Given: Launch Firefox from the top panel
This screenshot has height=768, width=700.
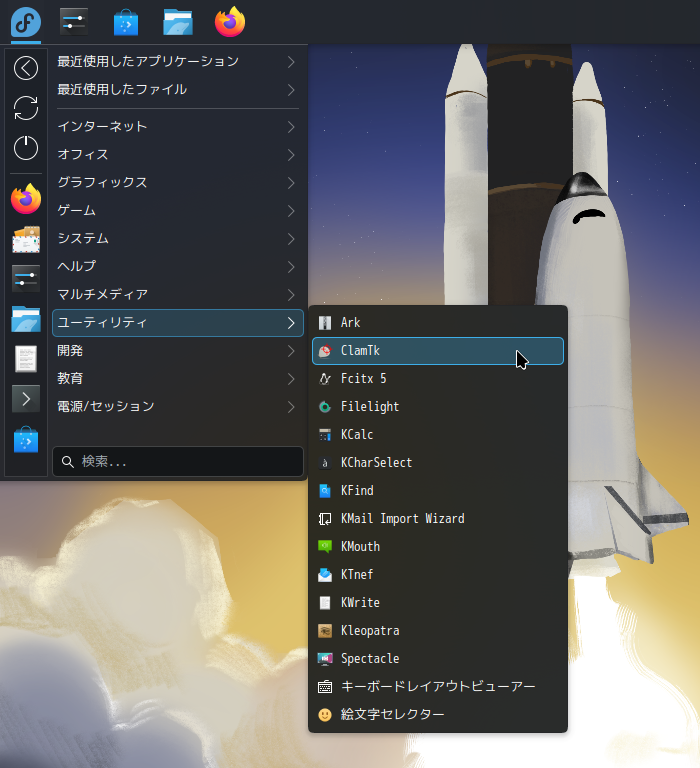Looking at the screenshot, I should 230,22.
